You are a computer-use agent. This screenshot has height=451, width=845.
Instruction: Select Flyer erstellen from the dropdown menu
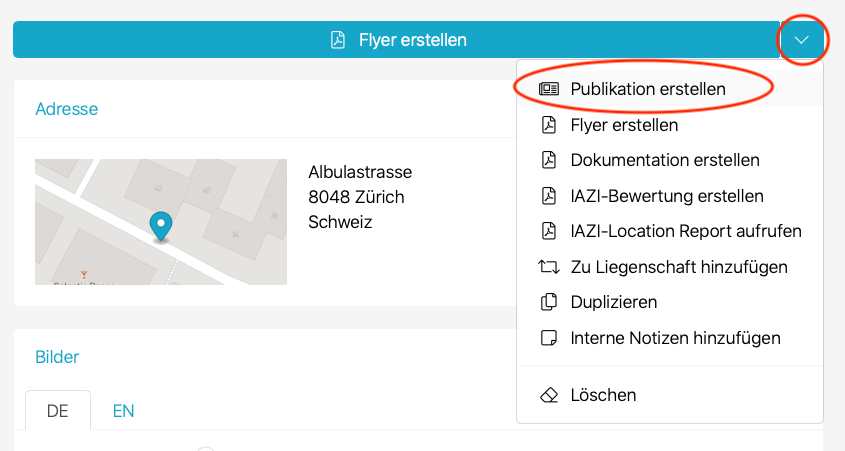[624, 125]
